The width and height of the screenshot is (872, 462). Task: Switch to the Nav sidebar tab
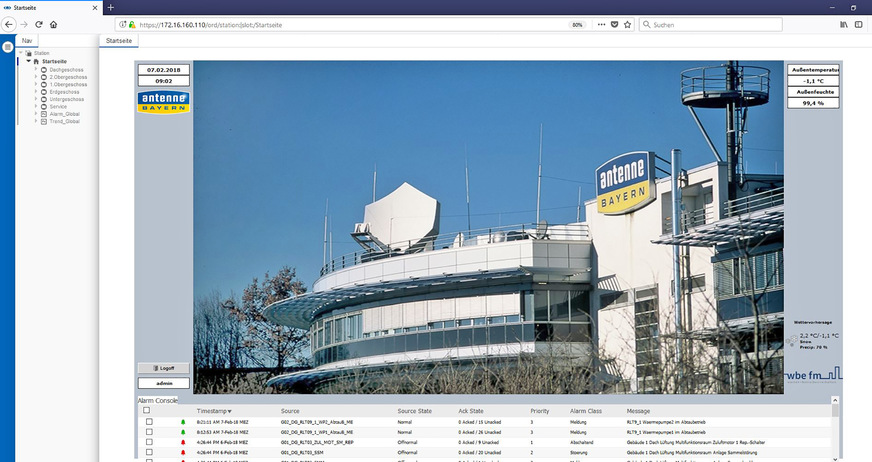[x=27, y=41]
